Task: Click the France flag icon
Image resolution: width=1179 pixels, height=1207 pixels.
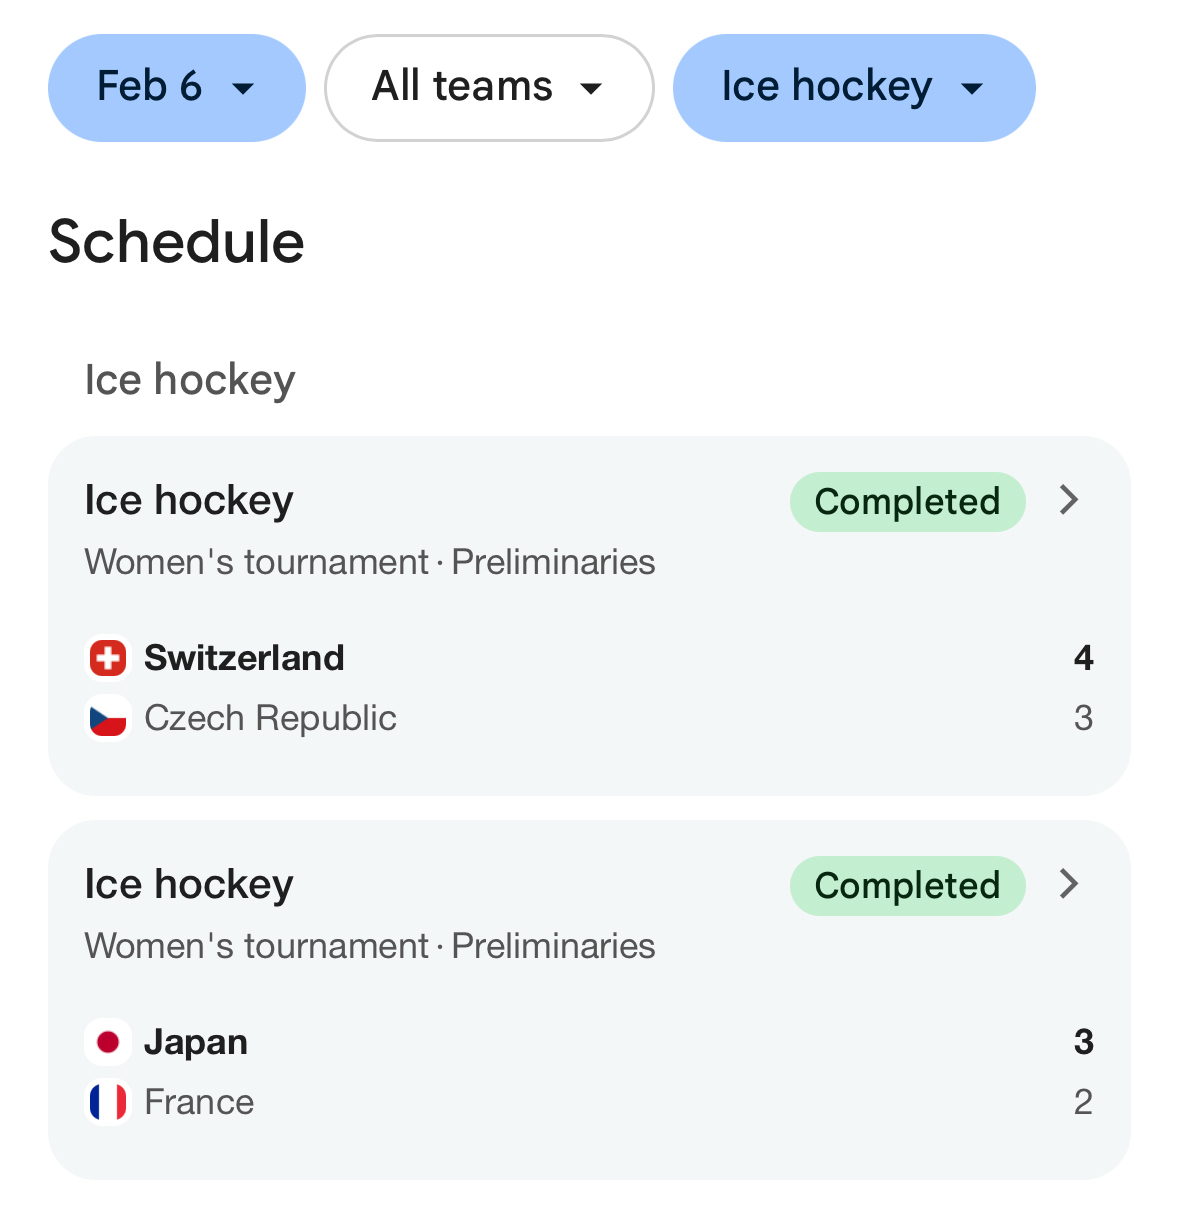Action: click(108, 1102)
